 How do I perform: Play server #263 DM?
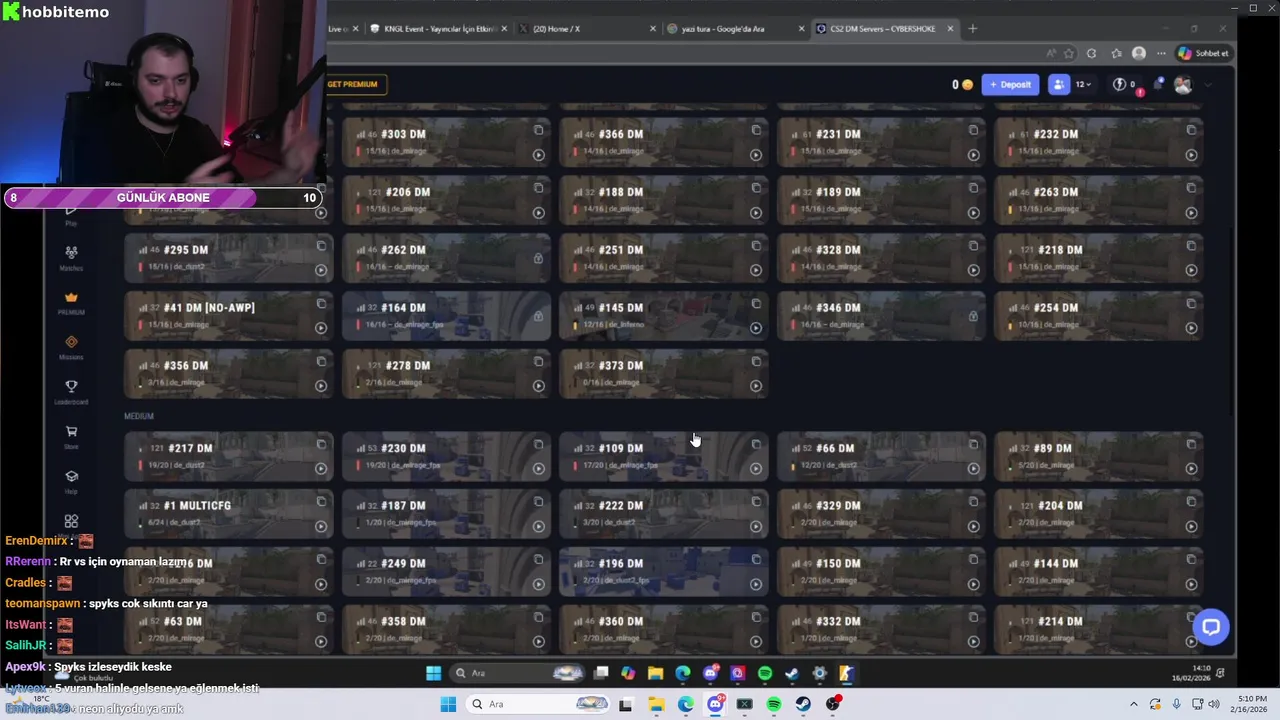[x=1191, y=213]
